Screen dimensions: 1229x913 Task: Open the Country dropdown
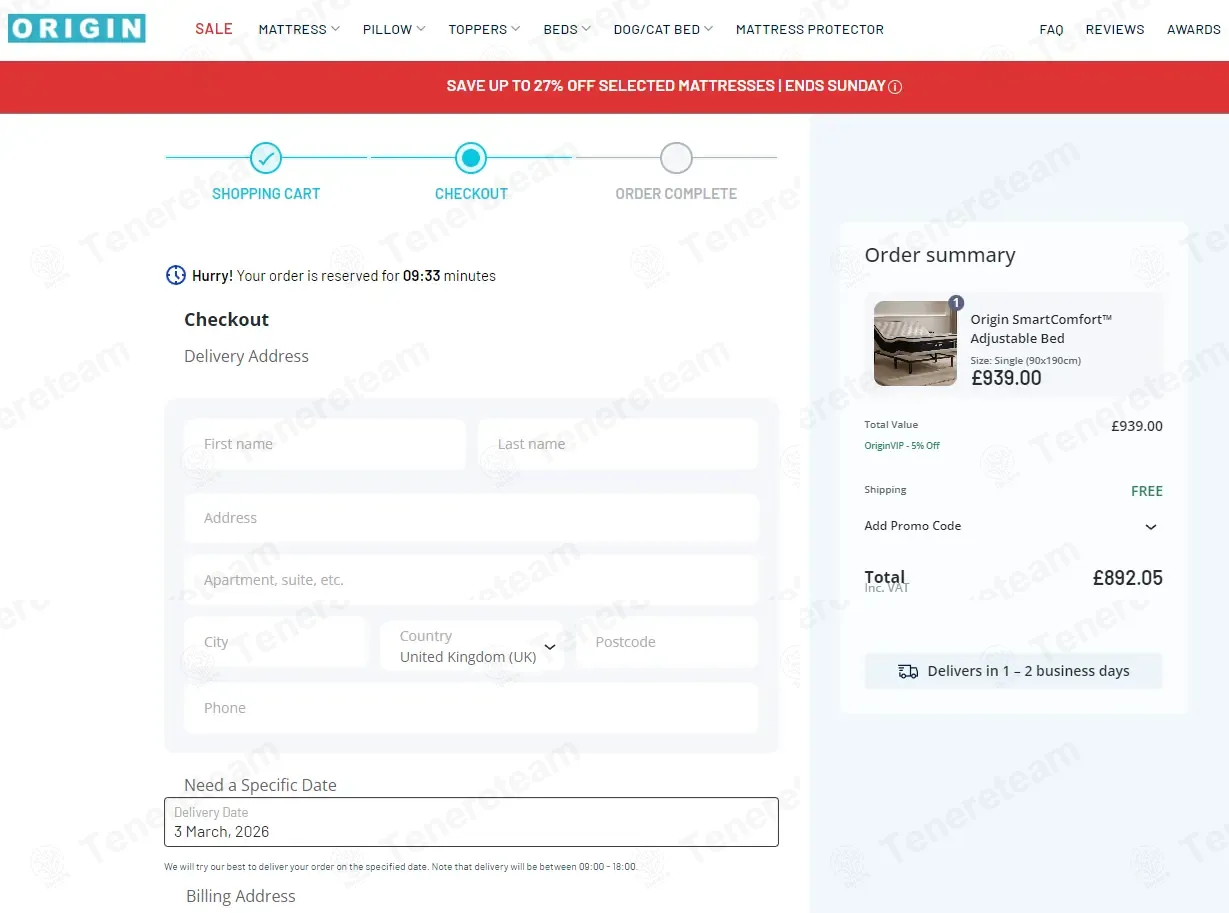[x=471, y=646]
